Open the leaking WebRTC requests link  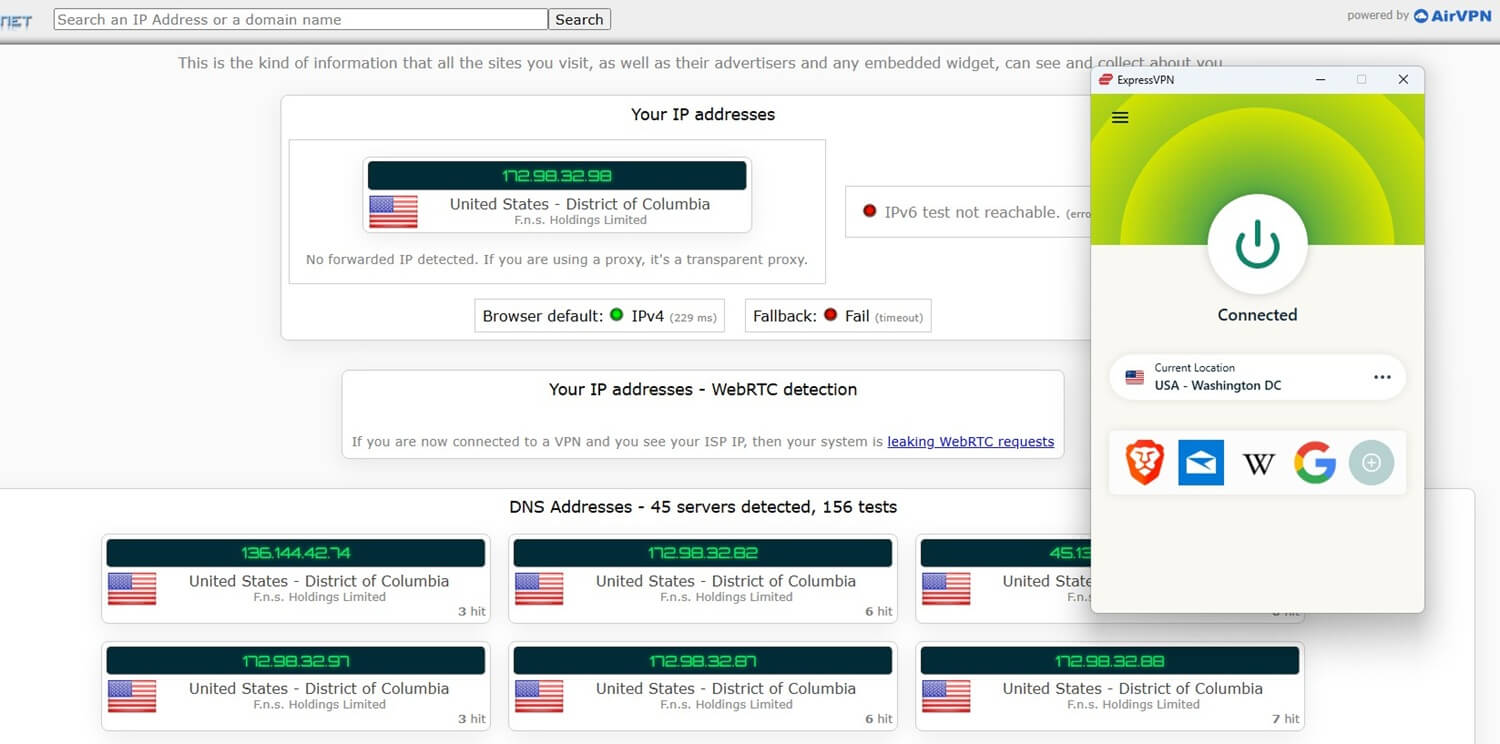[x=970, y=441]
